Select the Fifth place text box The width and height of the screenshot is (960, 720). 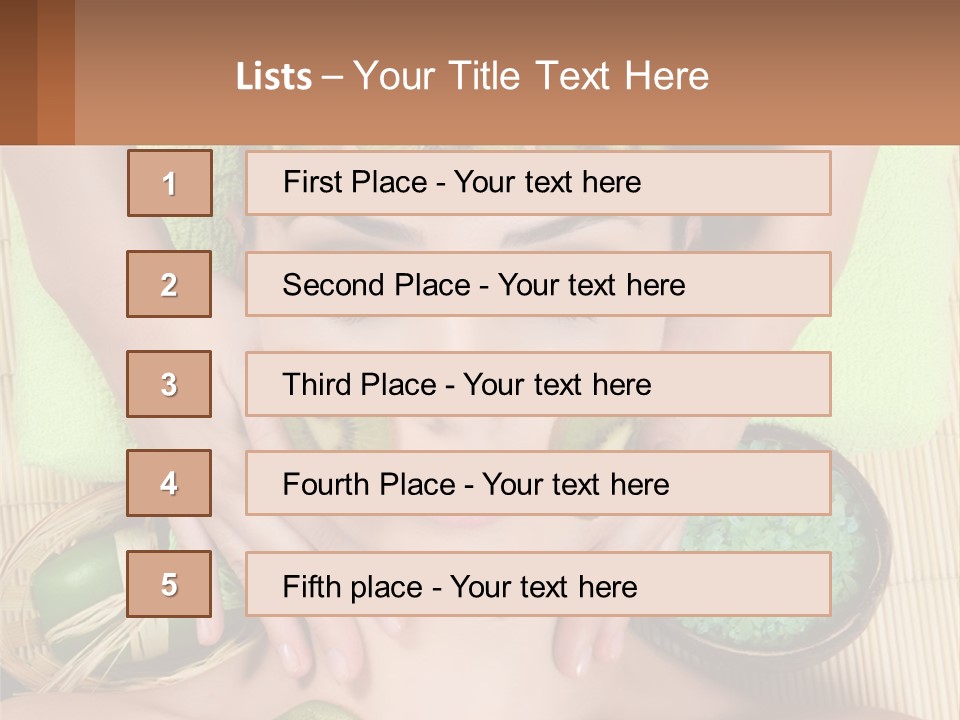coord(538,584)
